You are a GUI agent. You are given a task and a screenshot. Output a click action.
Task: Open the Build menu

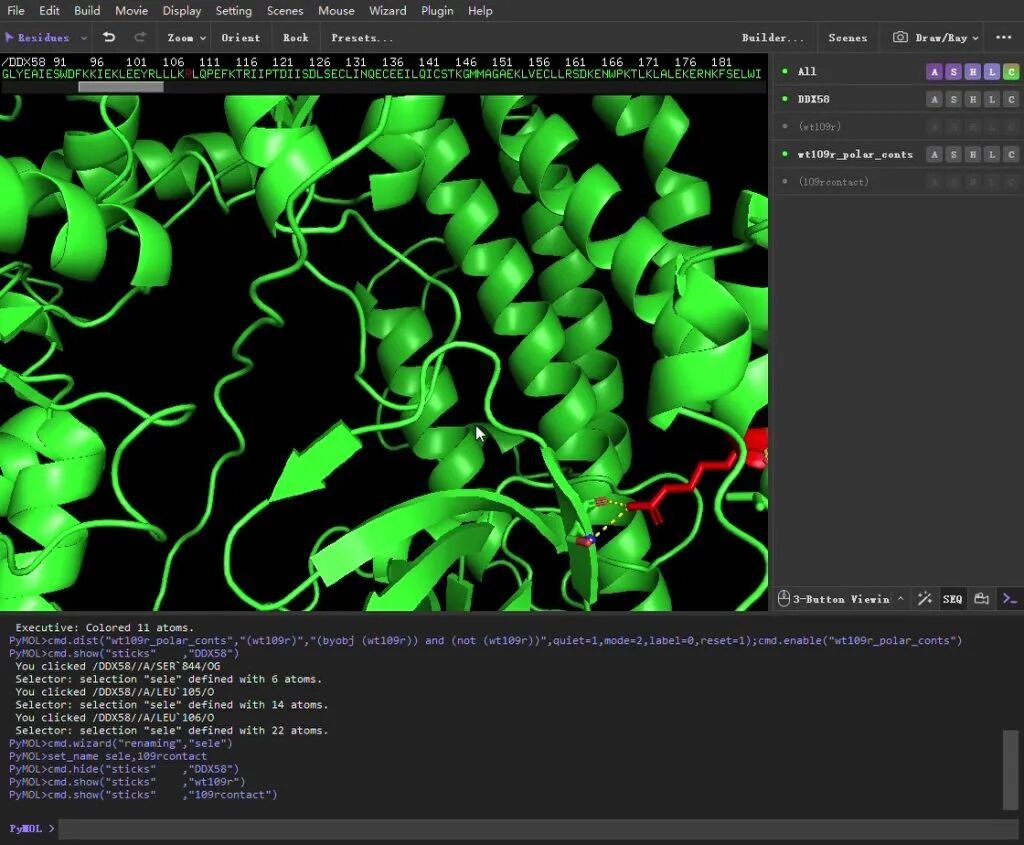pyautogui.click(x=87, y=10)
